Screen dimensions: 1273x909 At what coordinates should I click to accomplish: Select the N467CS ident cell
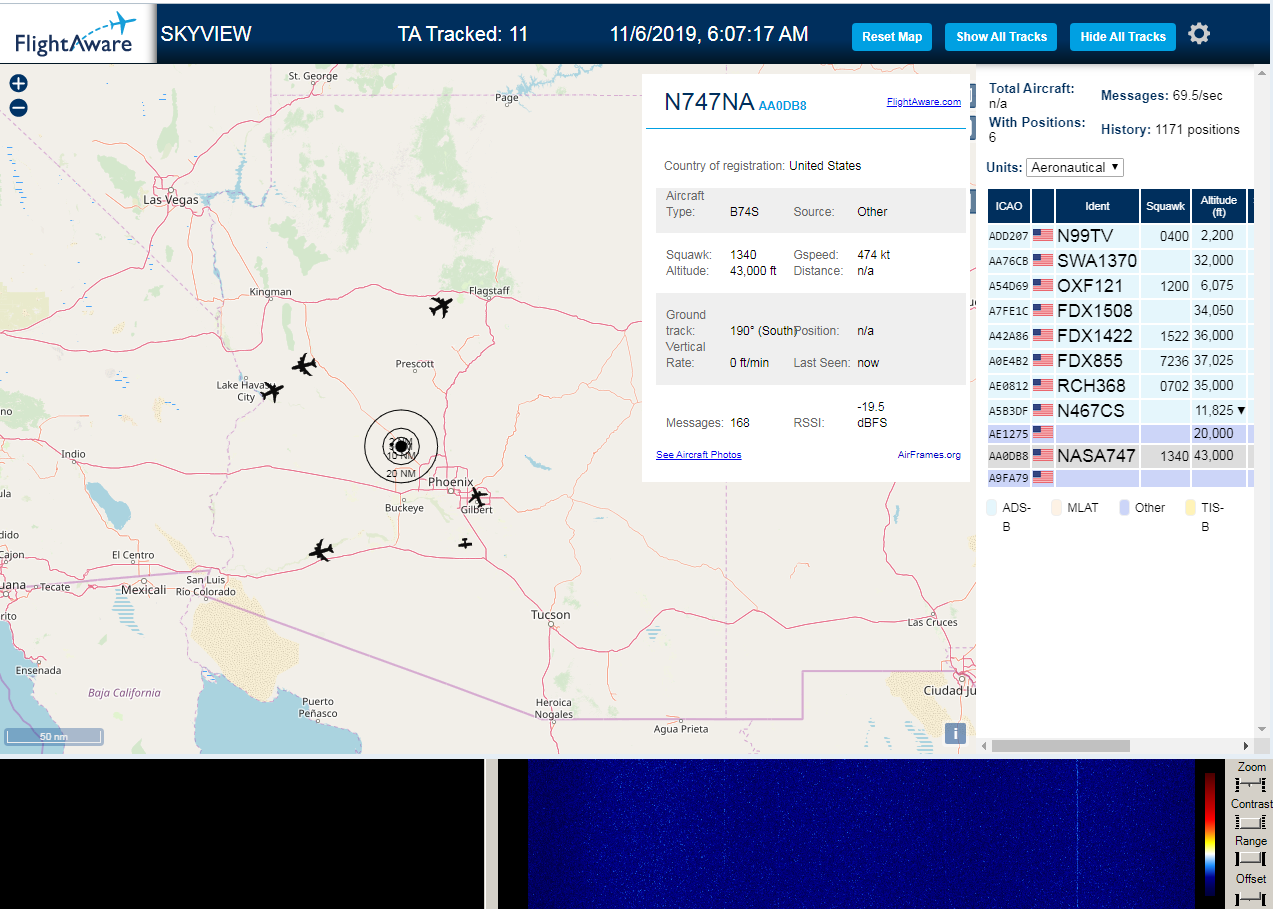(x=1097, y=410)
